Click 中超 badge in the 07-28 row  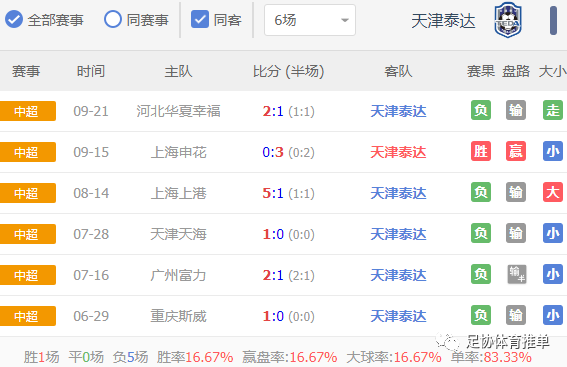click(28, 234)
